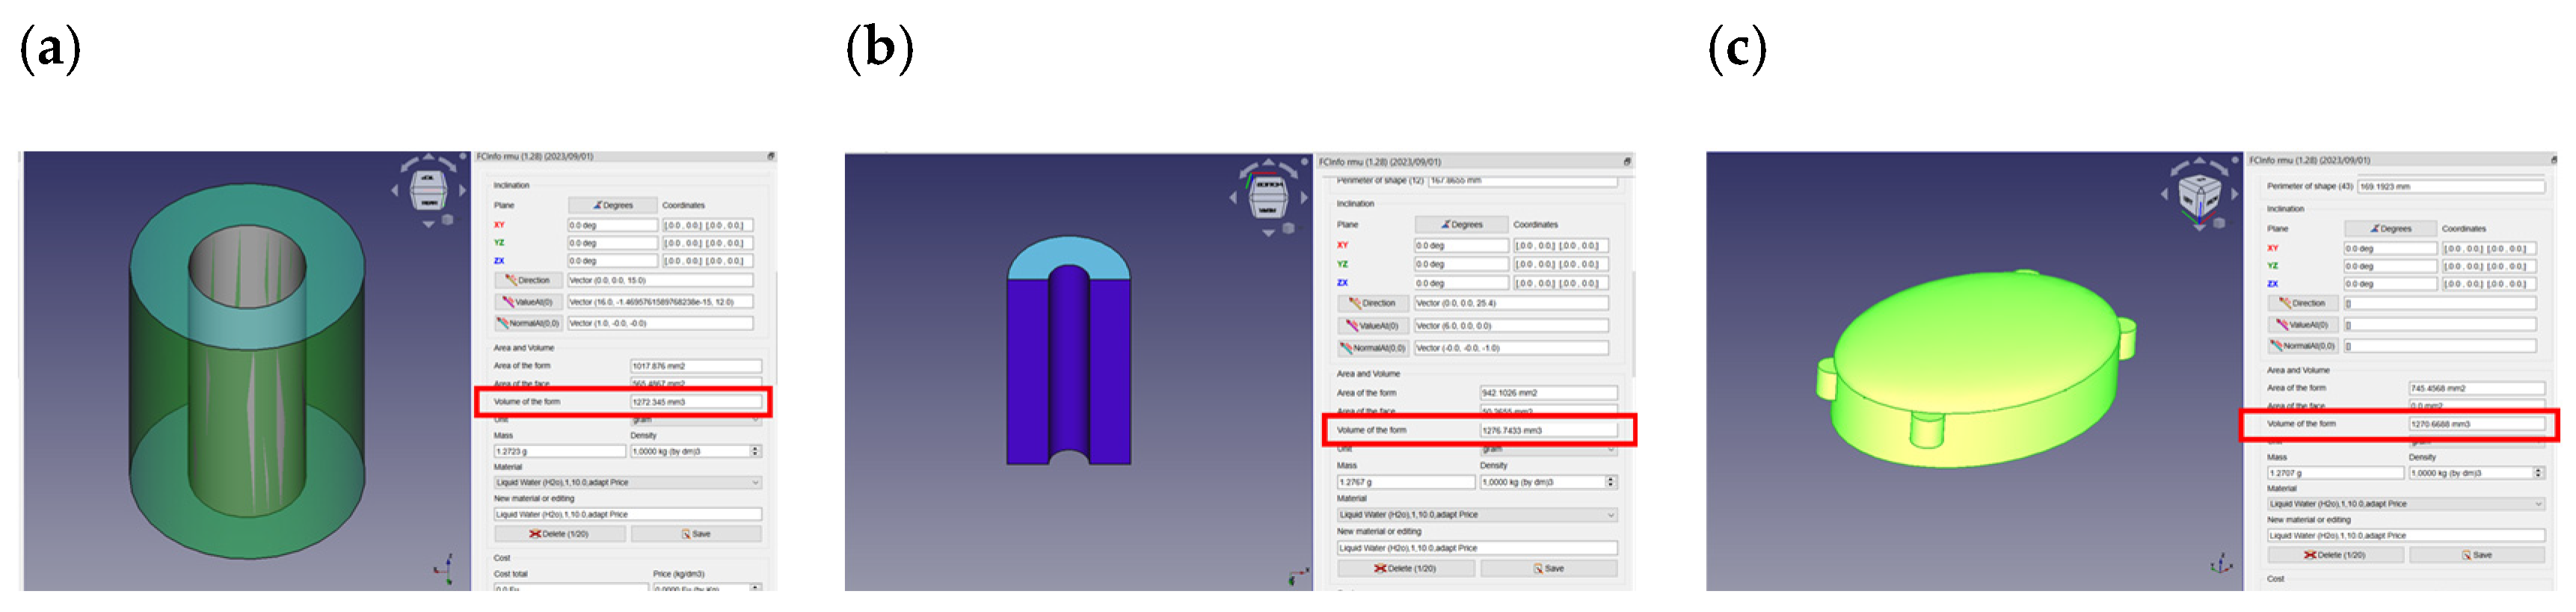The image size is (2576, 612).
Task: Toggle the Degrees button in panel (b)
Action: coord(1461,225)
